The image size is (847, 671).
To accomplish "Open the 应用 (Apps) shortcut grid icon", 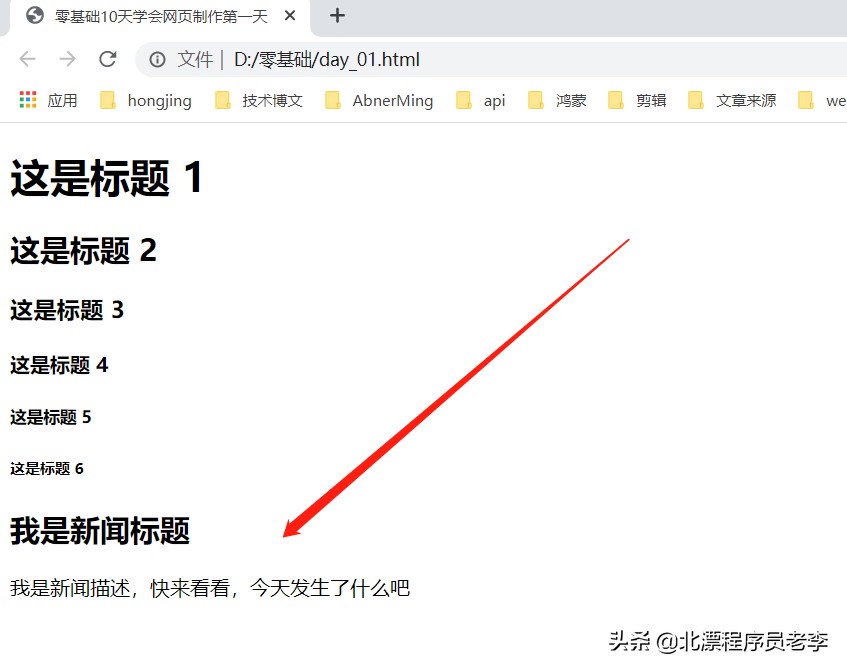I will [28, 100].
